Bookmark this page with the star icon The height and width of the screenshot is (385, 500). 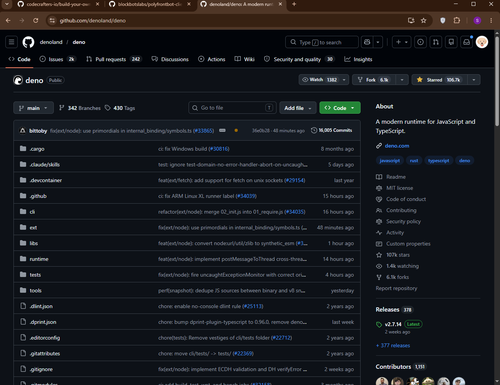point(424,21)
